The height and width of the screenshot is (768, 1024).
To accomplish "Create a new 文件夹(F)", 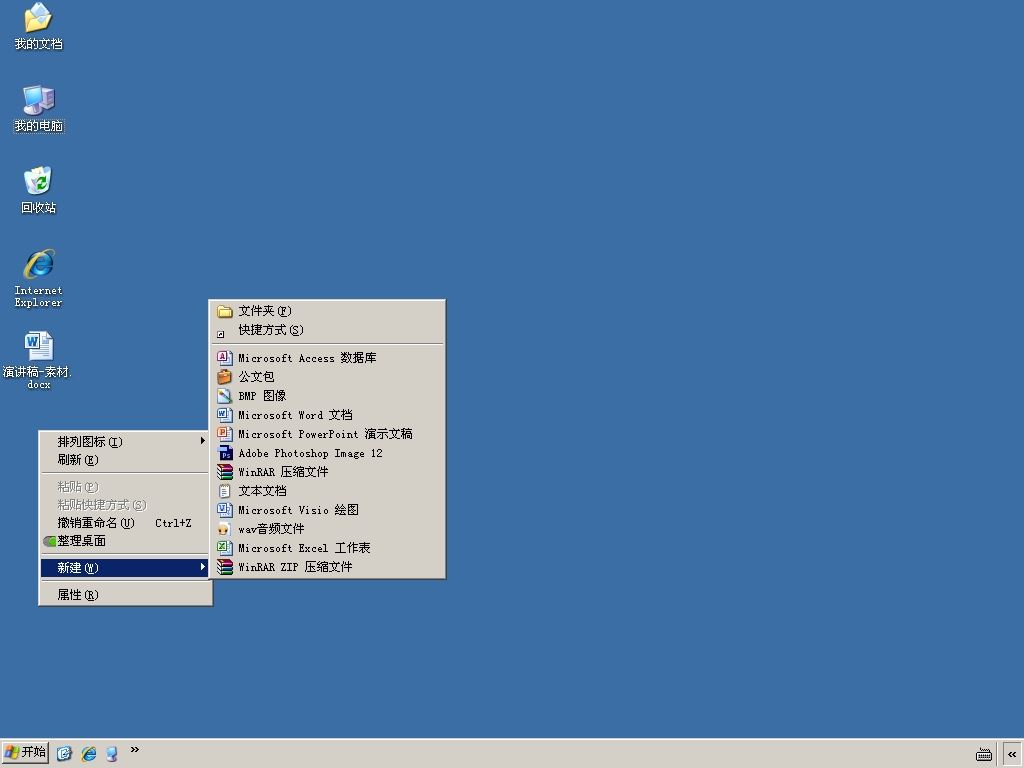I will pos(327,312).
